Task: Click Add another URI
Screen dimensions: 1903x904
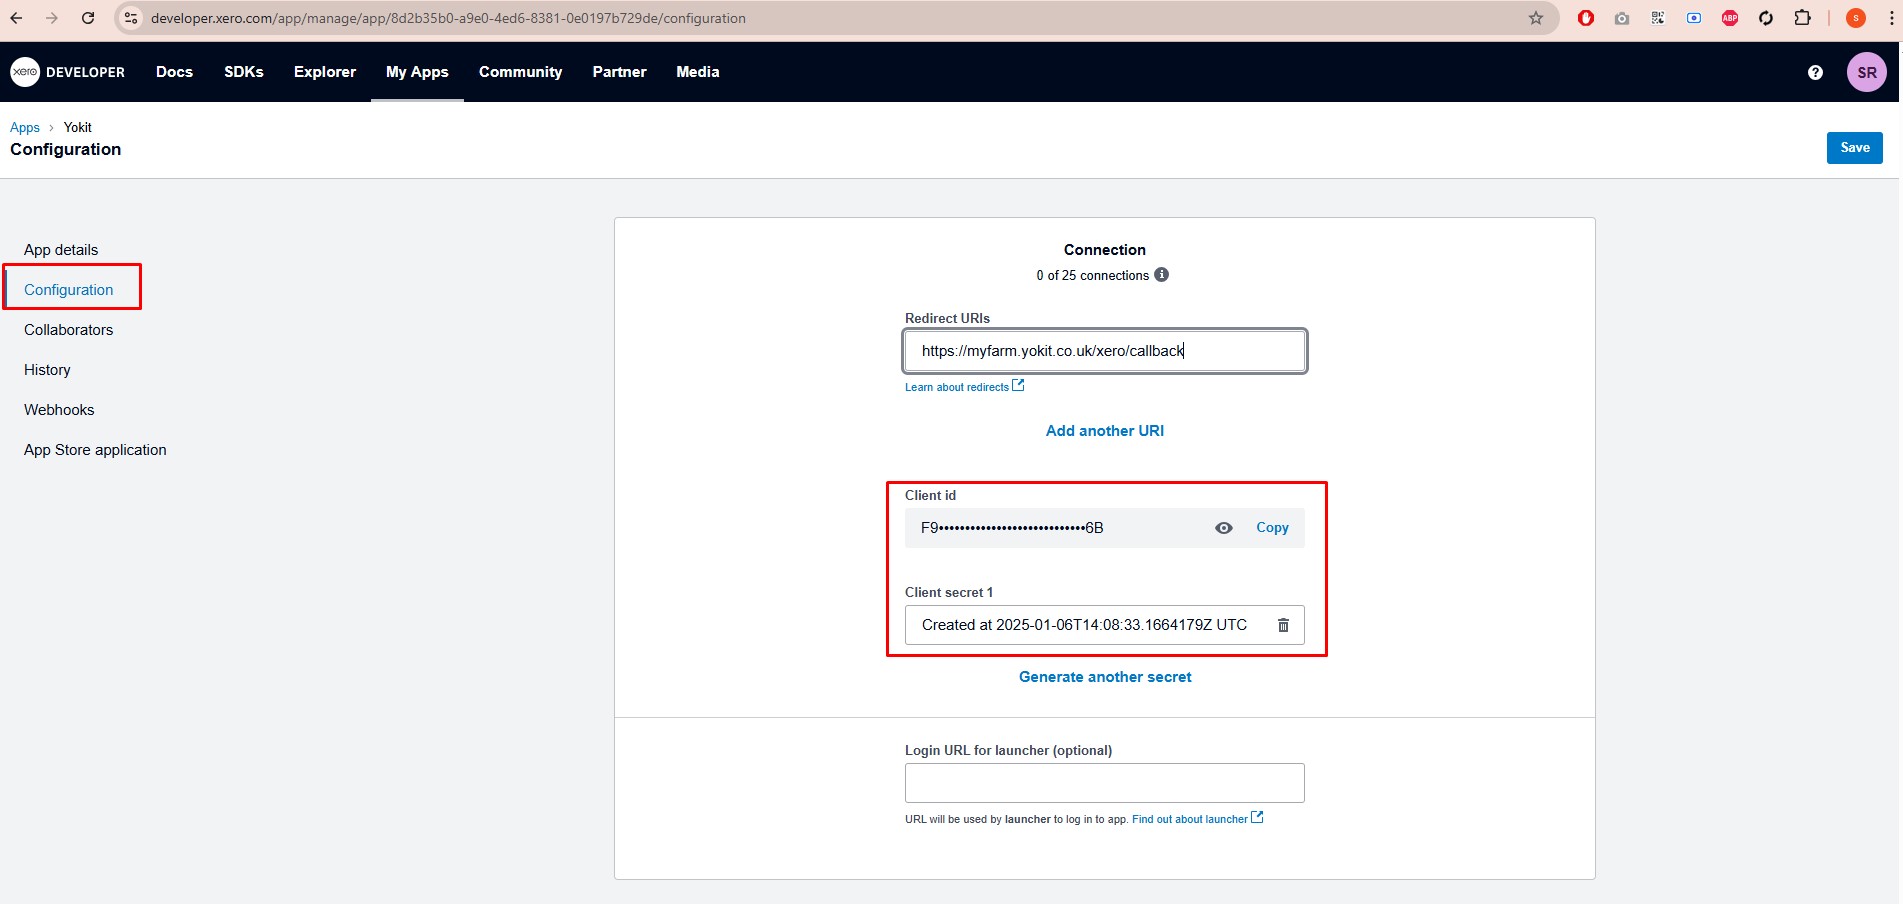Action: [x=1105, y=431]
